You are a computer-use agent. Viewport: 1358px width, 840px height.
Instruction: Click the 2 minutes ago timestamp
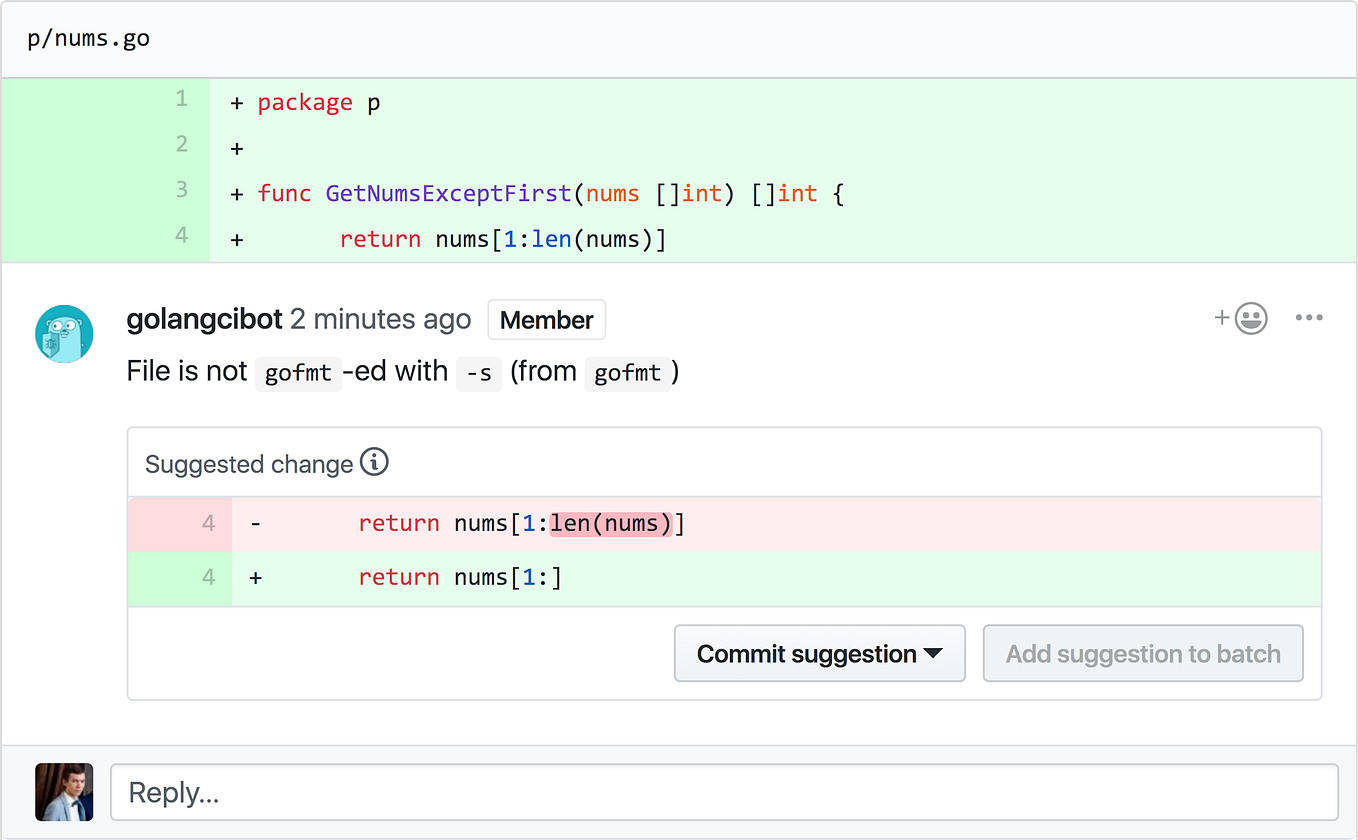[380, 320]
